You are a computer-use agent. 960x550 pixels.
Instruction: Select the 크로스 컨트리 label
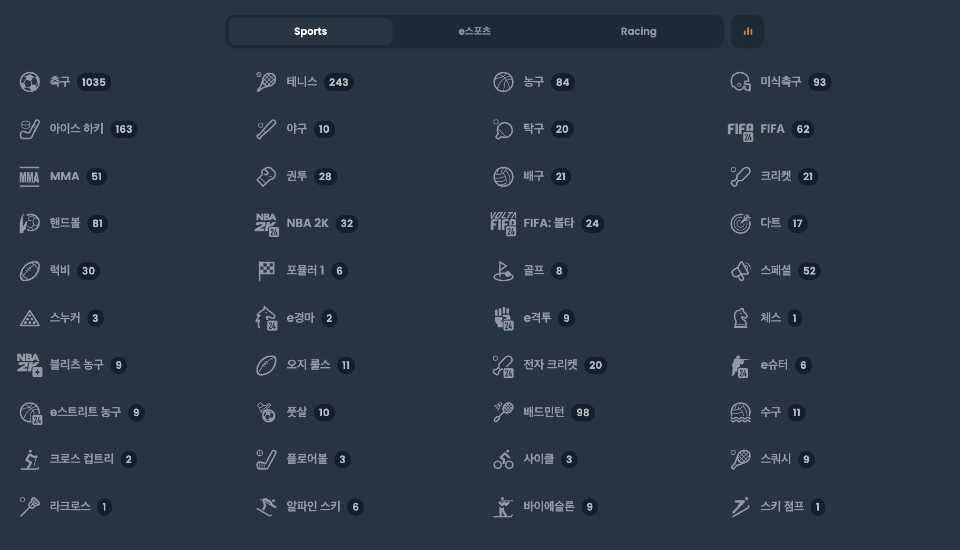pos(81,459)
